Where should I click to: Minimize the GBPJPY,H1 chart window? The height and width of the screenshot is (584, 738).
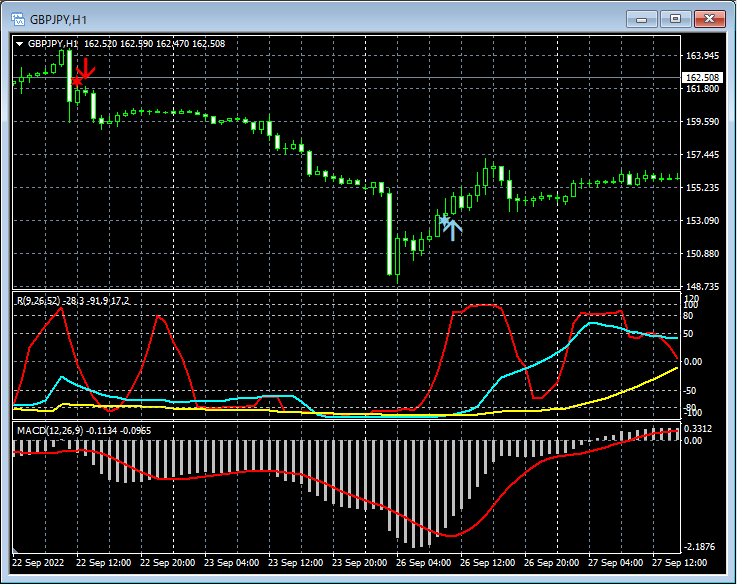click(642, 18)
